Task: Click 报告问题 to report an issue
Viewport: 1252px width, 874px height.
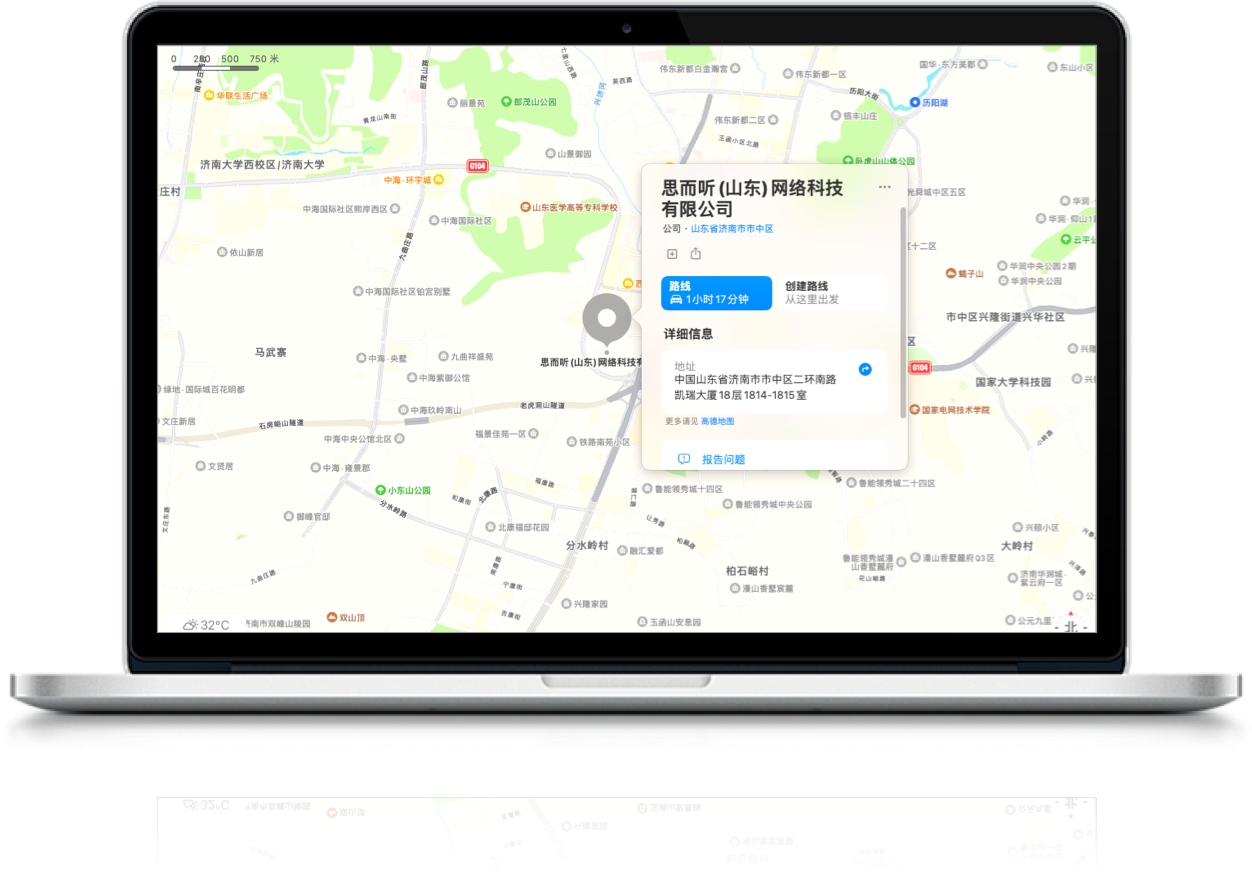Action: click(722, 459)
